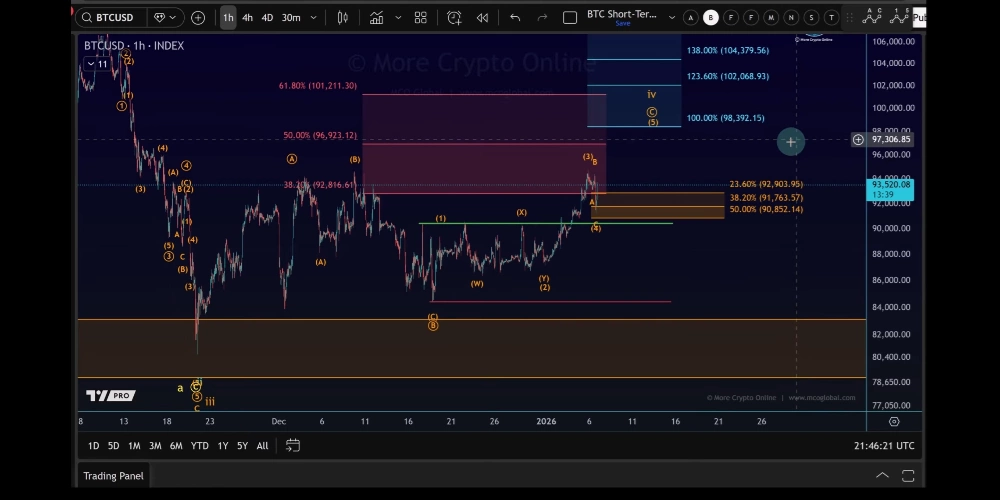Switch chart to the 4h timeframe
Viewport: 1000px width, 500px height.
click(x=247, y=17)
